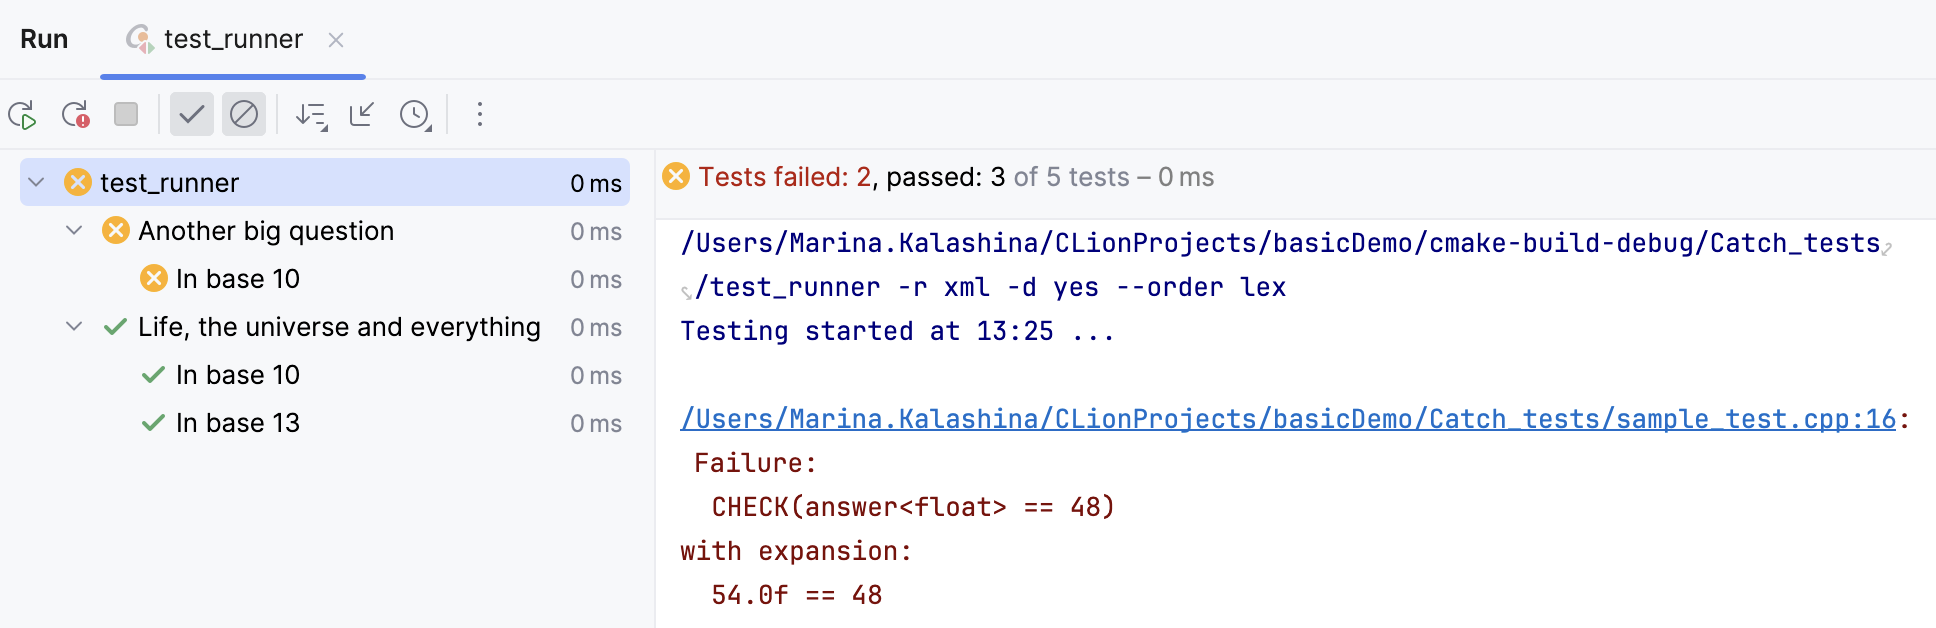Open the test history clock icon
This screenshot has width=1936, height=628.
coord(413,114)
